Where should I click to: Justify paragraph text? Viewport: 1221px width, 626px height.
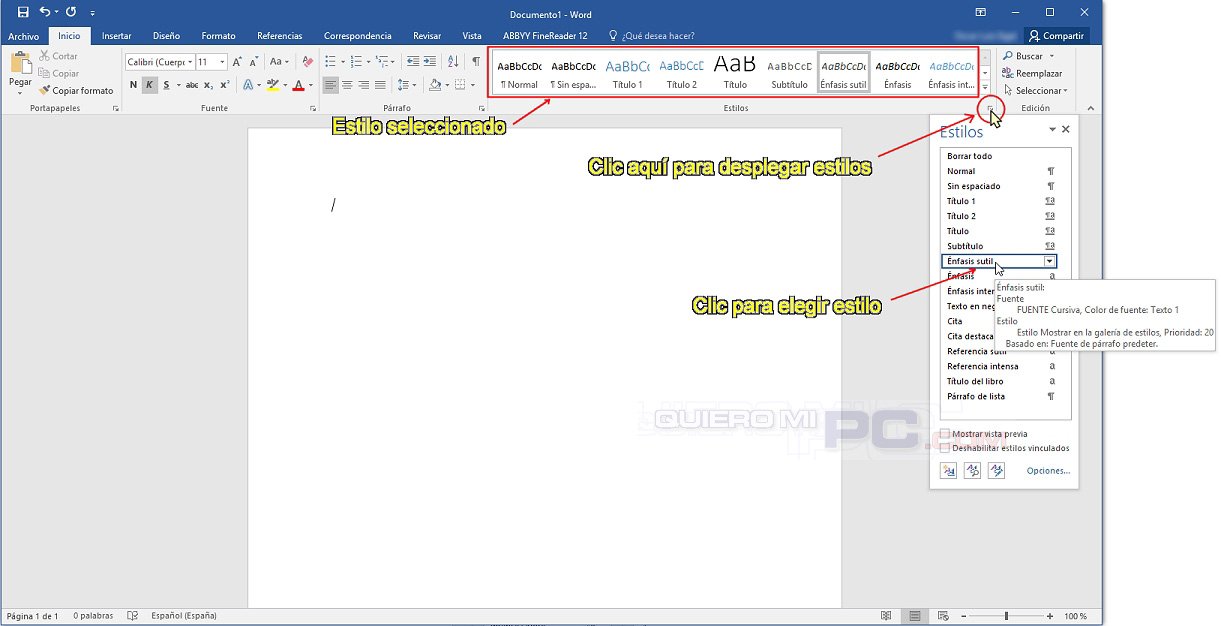pos(380,85)
